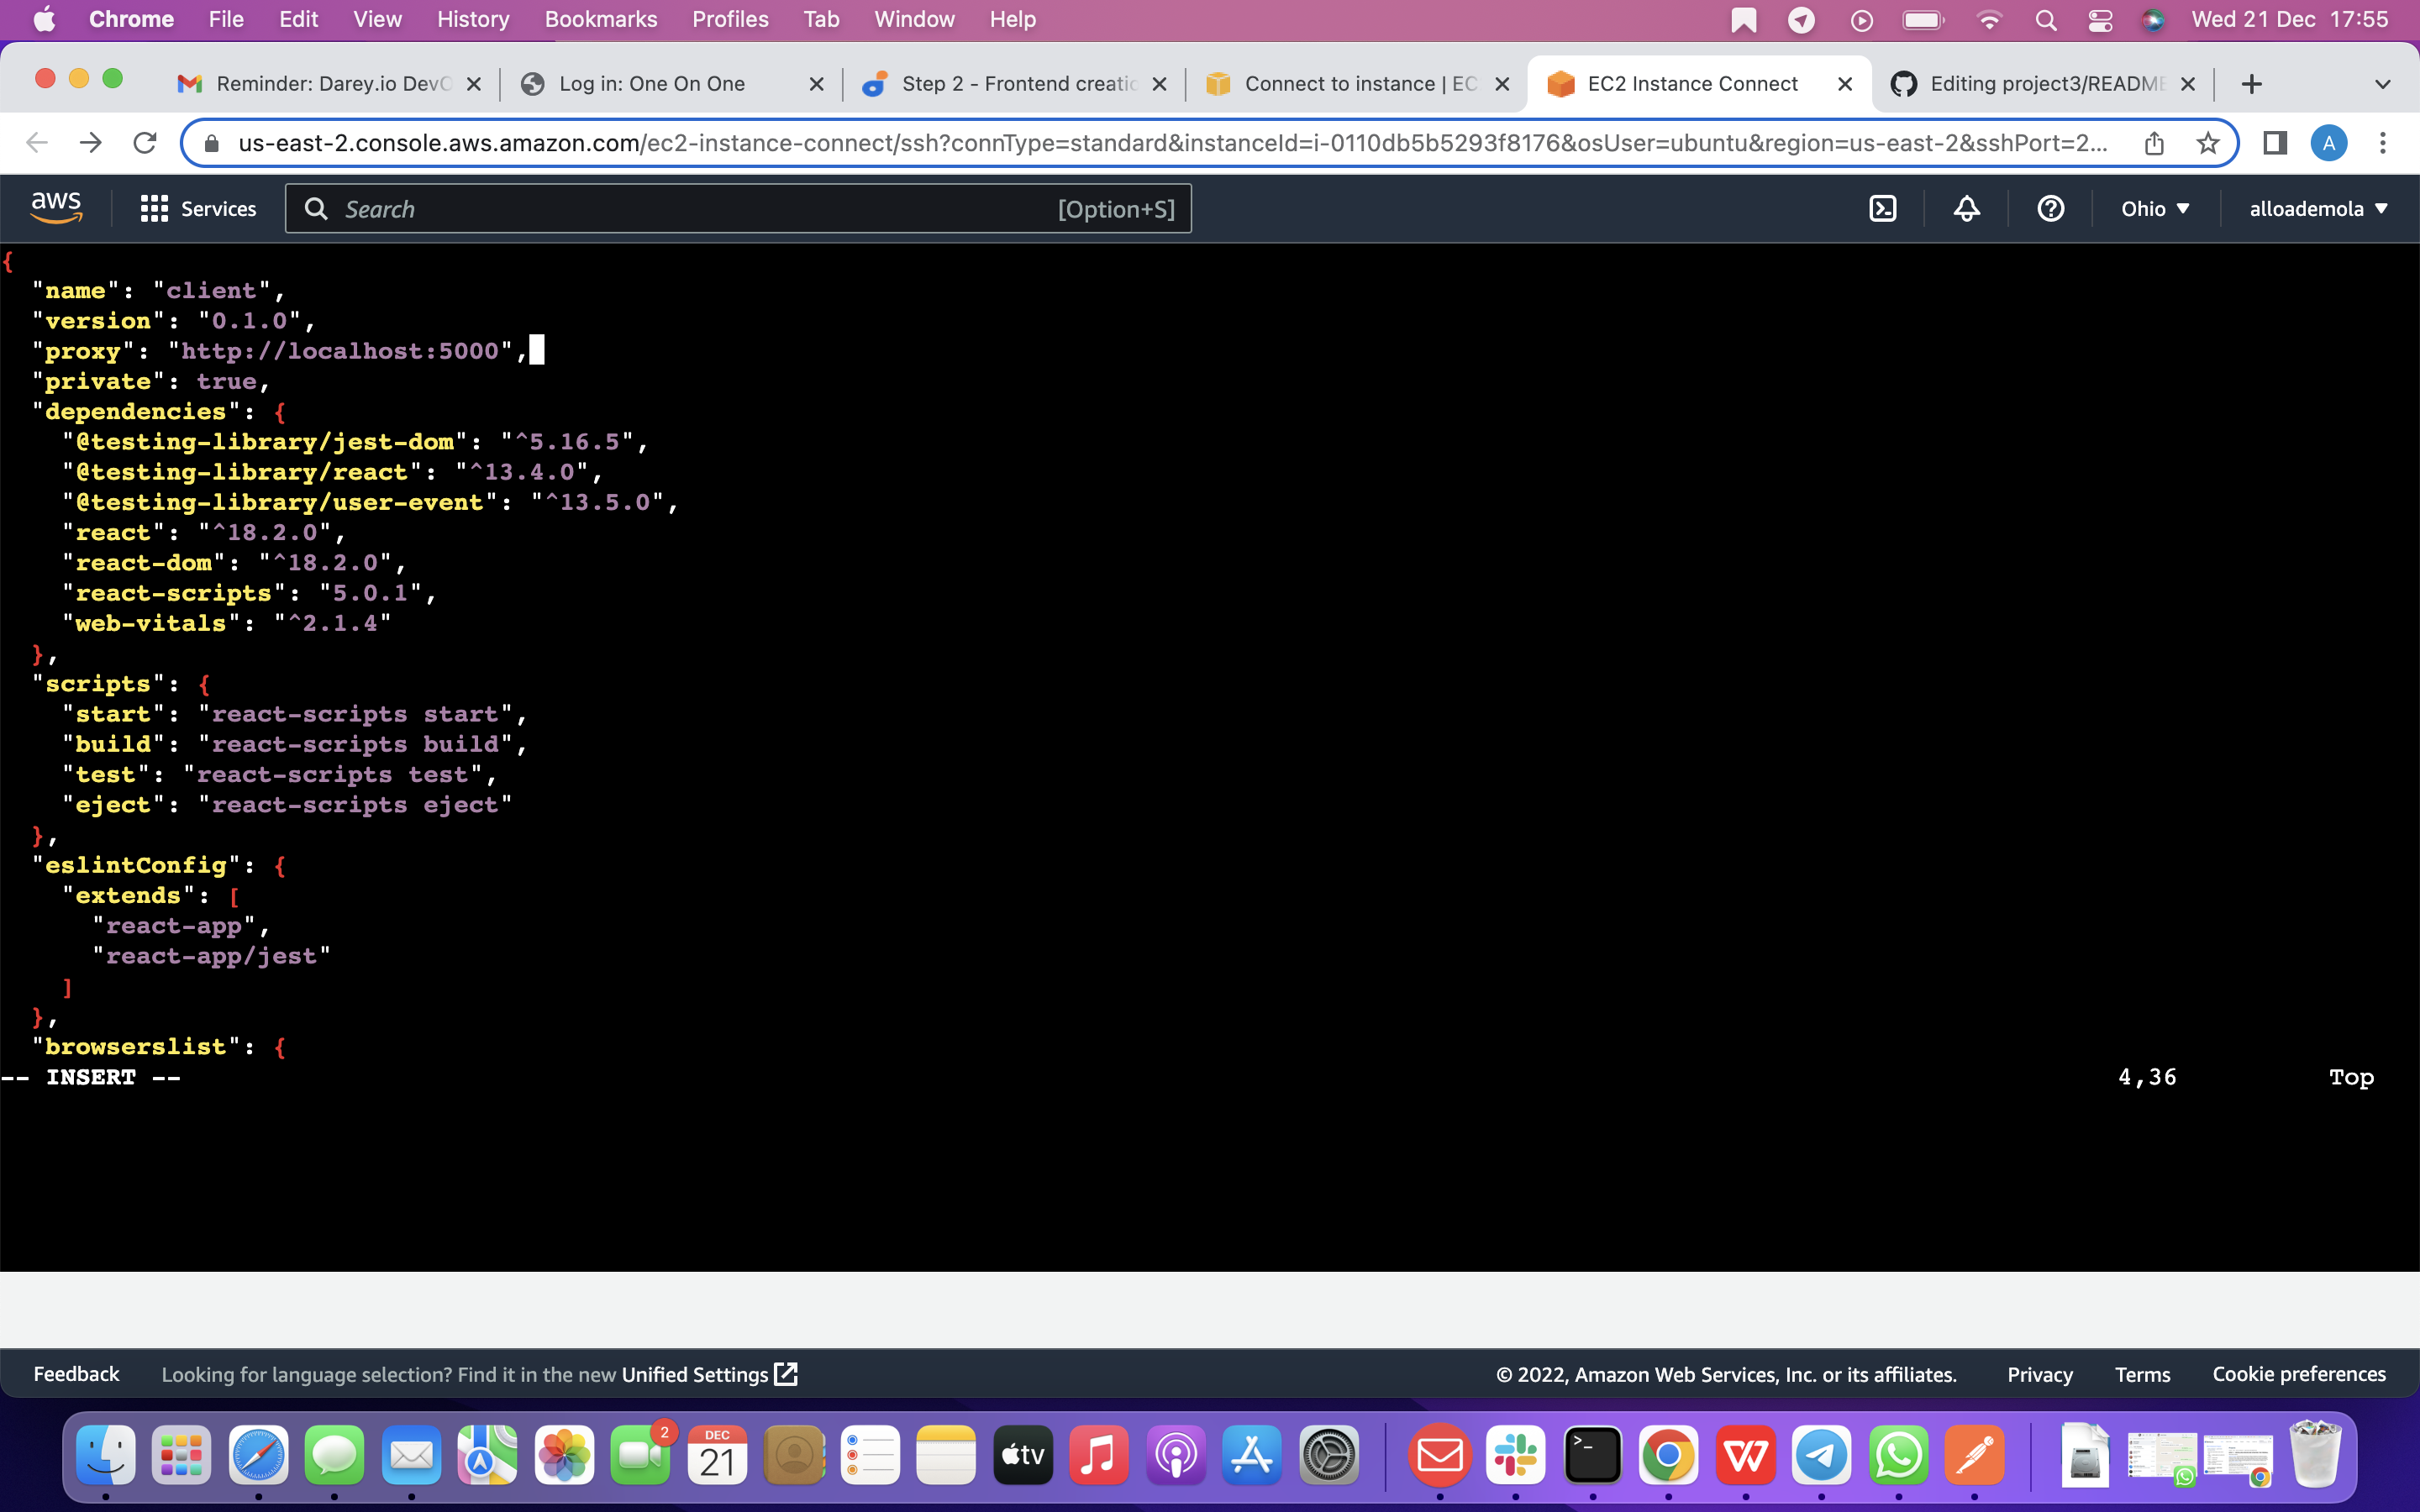2420x1512 pixels.
Task: Toggle Chrome's side panel
Action: 2274,143
